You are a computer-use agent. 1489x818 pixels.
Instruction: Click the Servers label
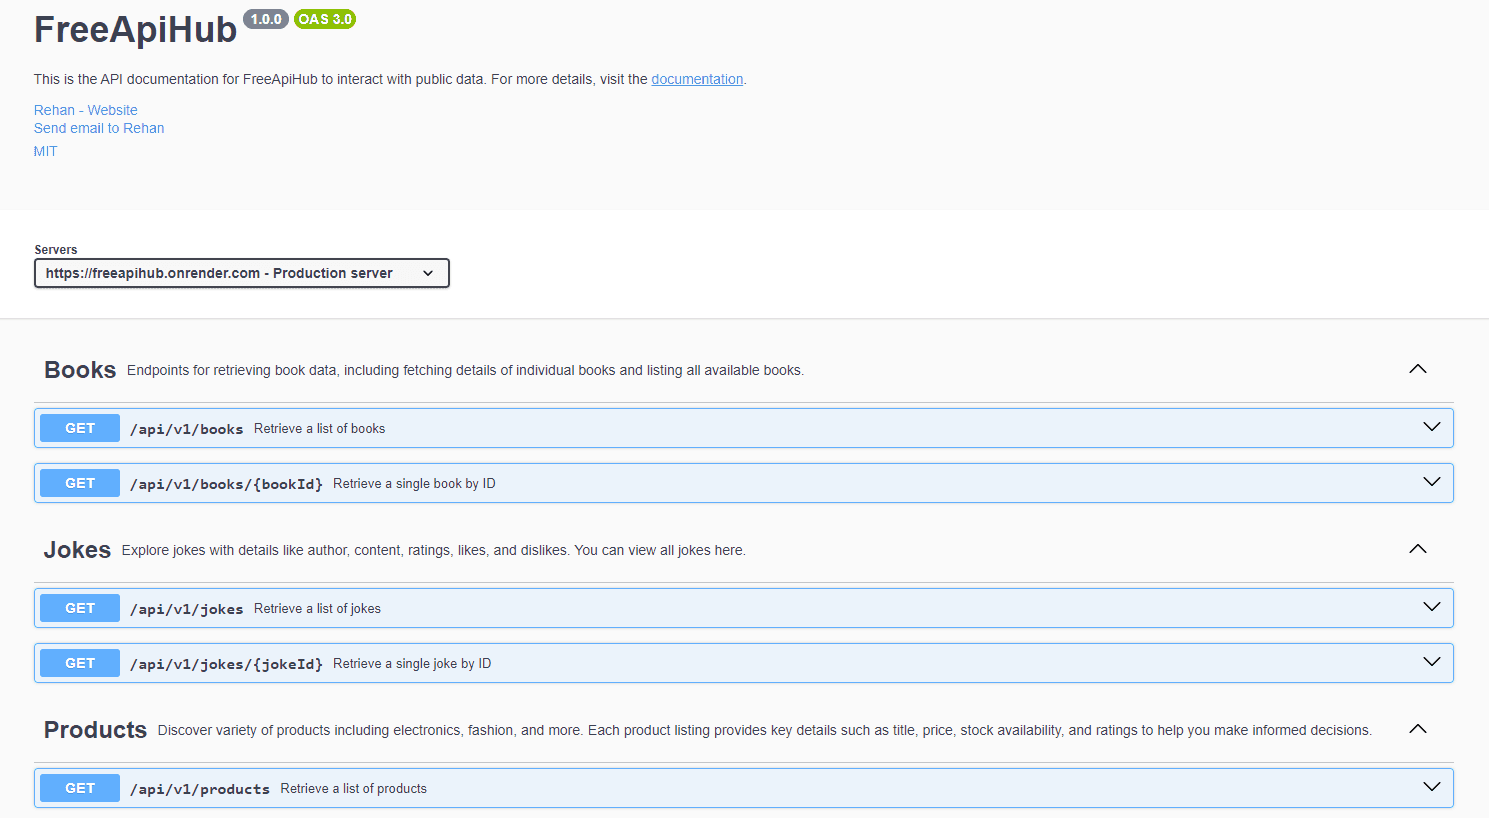(56, 250)
